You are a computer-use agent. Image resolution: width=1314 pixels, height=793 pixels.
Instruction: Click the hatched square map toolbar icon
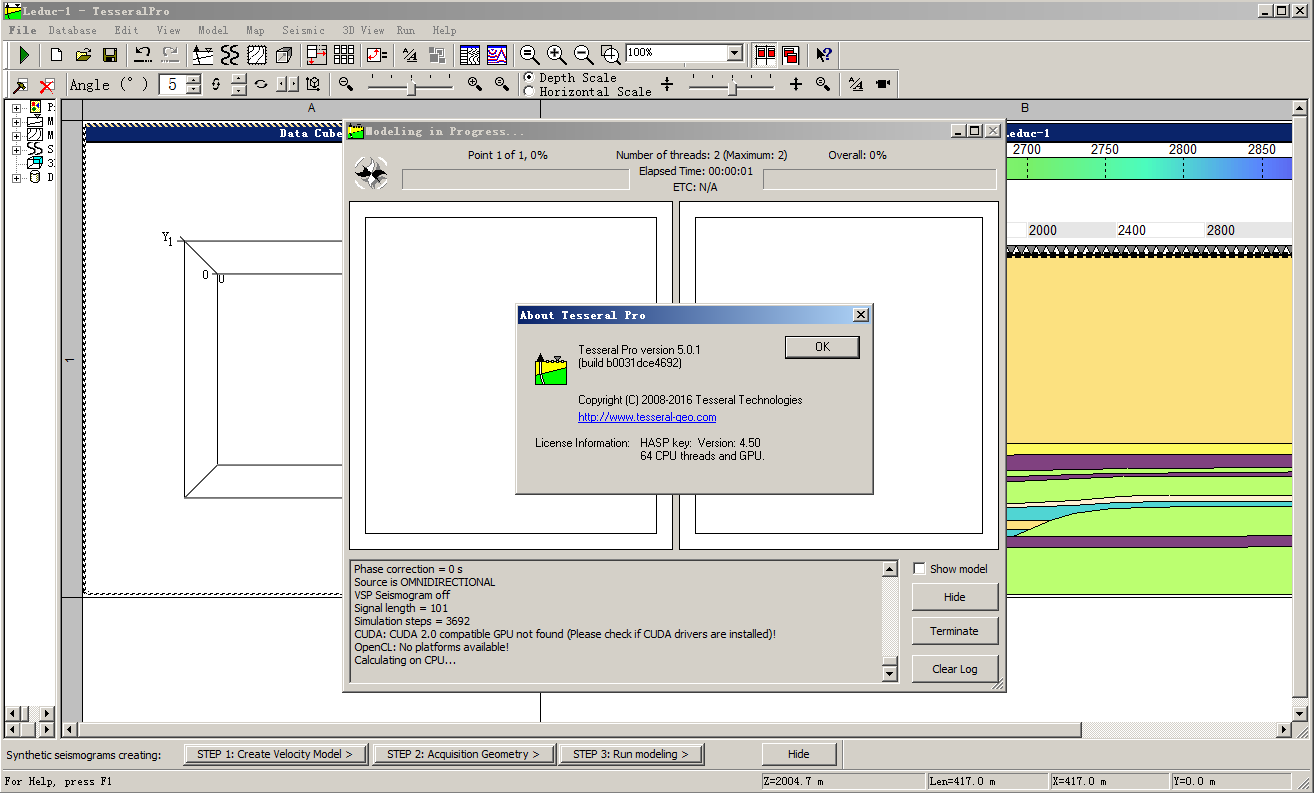click(x=257, y=55)
